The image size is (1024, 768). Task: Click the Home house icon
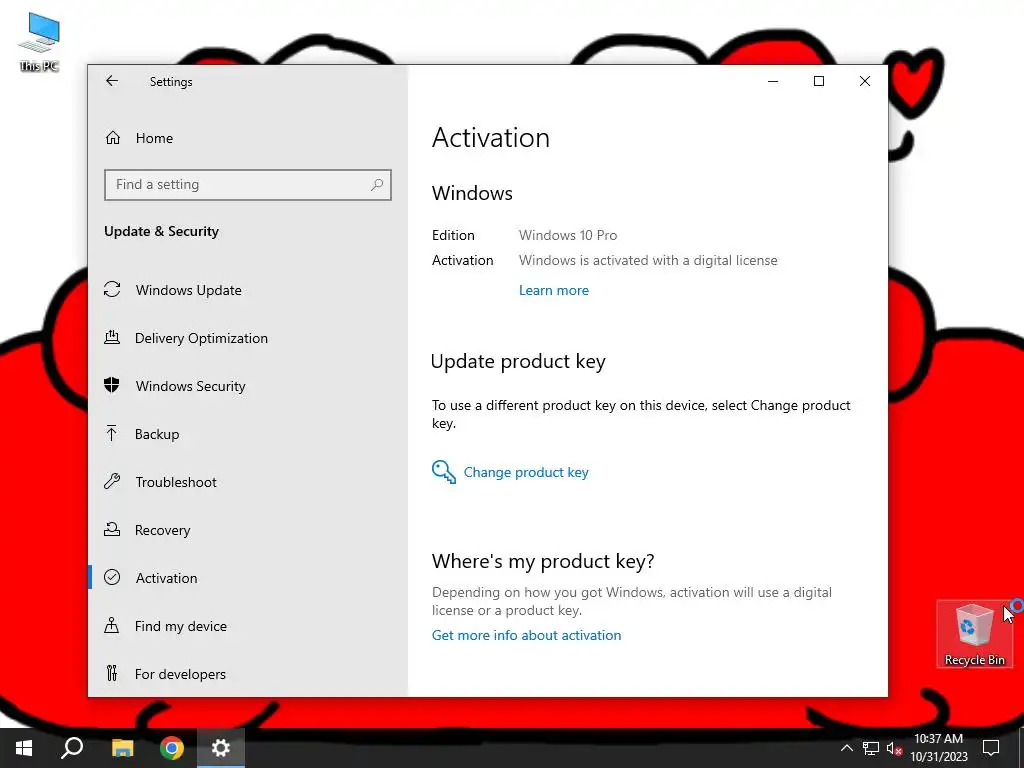[113, 138]
